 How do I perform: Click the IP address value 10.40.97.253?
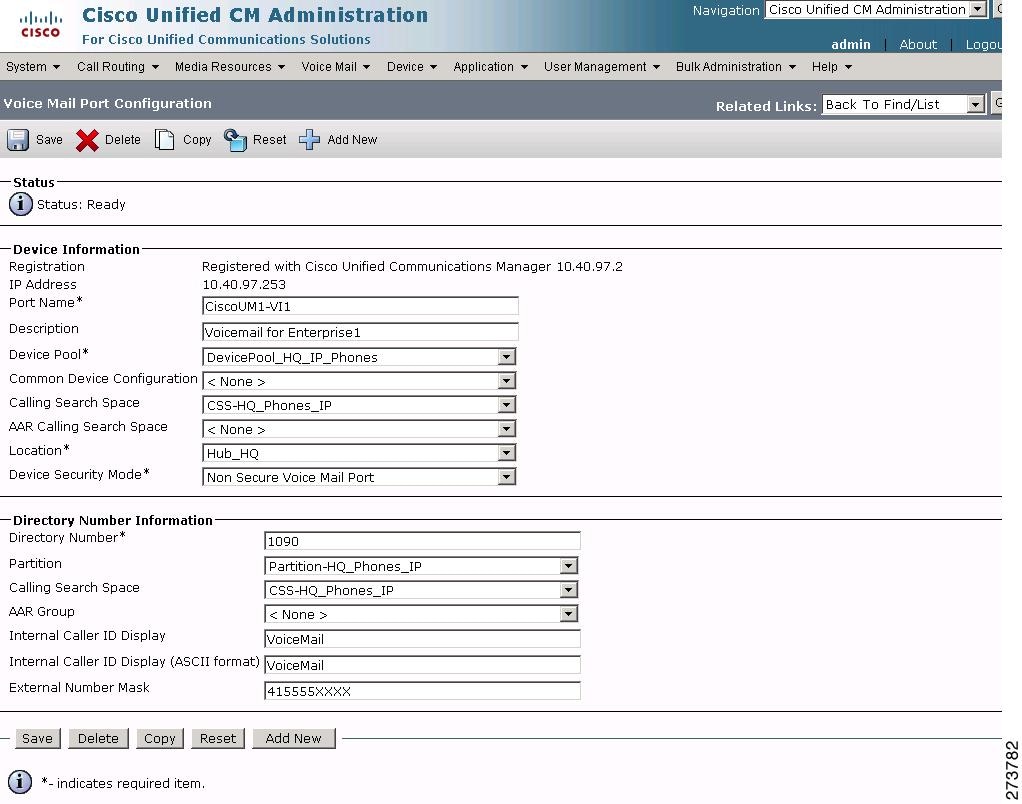pos(244,285)
